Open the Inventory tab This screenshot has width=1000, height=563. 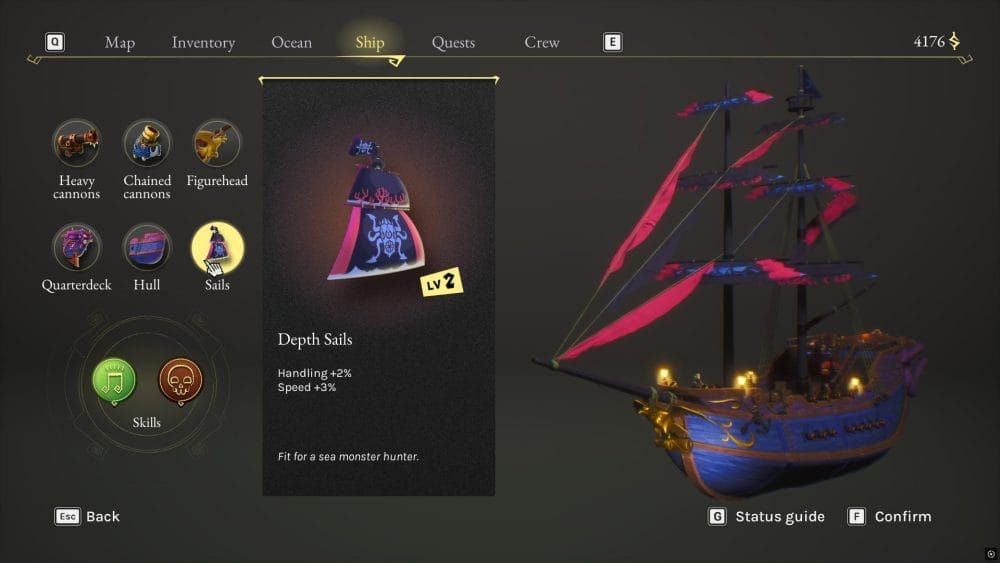point(203,43)
